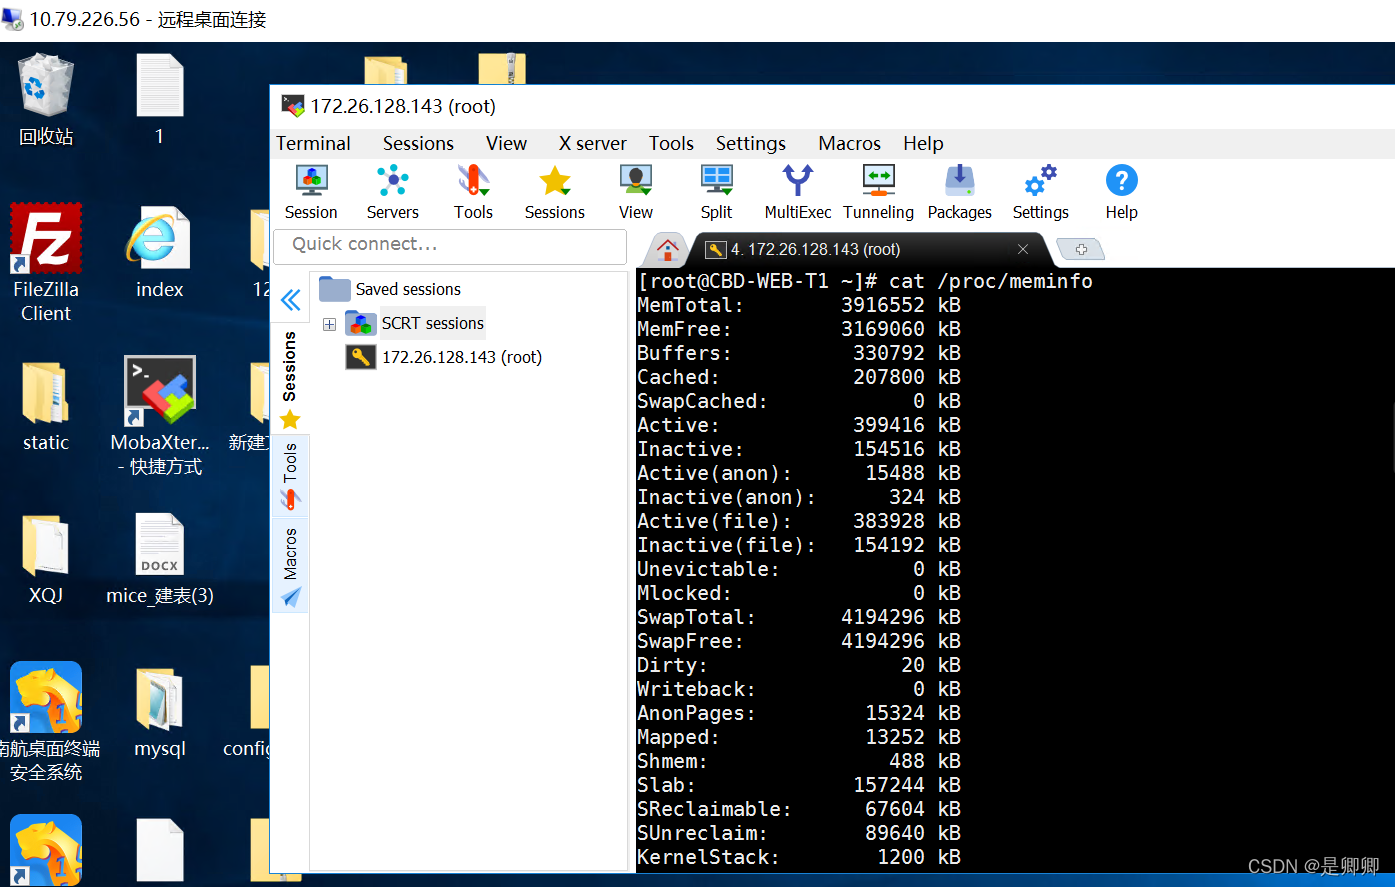Open the Terminal menu
Viewport: 1395px width, 887px height.
[x=313, y=143]
